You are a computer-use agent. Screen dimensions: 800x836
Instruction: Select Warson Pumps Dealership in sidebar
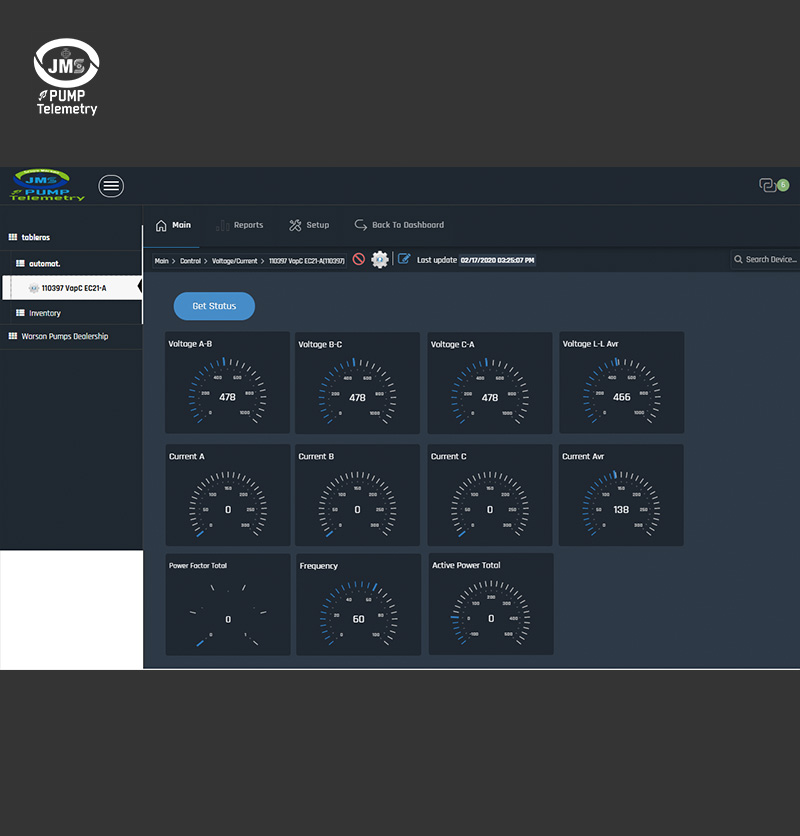(x=64, y=337)
